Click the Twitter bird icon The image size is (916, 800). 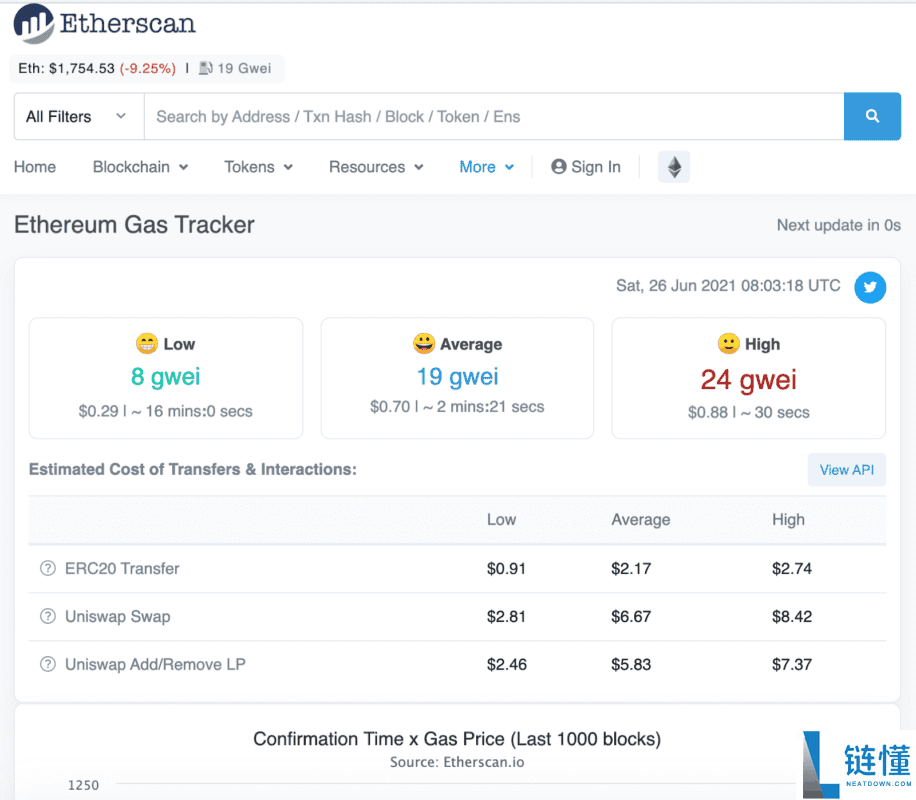click(869, 288)
